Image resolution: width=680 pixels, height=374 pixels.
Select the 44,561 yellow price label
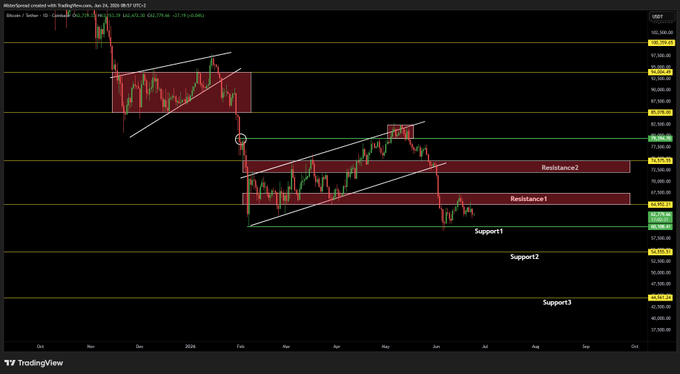(x=661, y=298)
